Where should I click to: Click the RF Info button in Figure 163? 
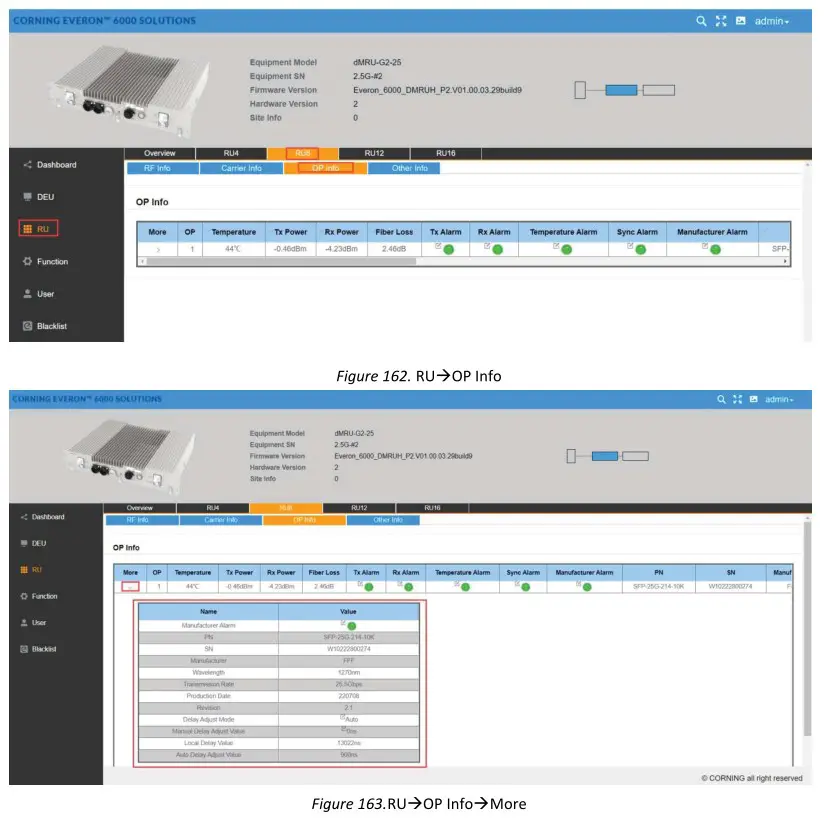[137, 520]
